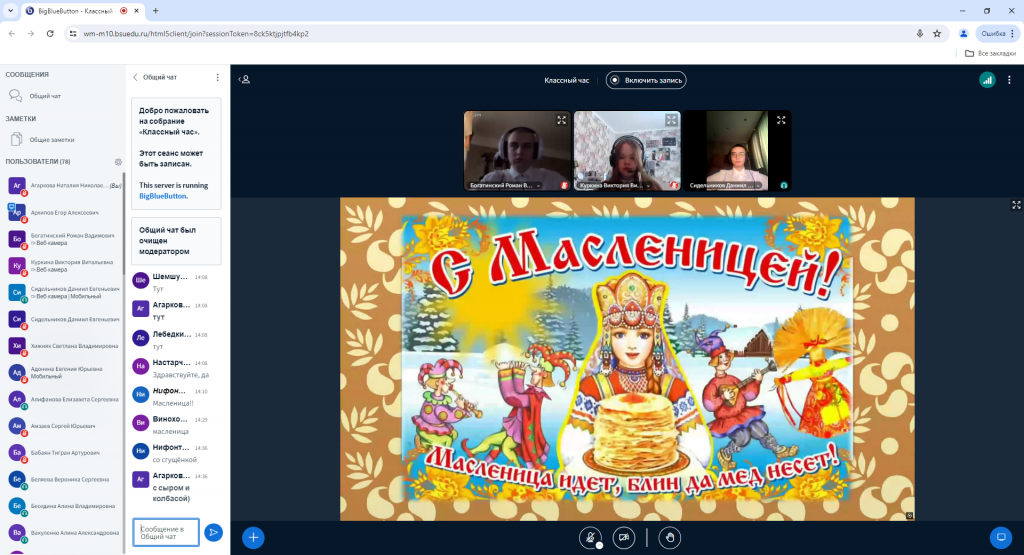Select user Адонина Евгения Юрьевна
This screenshot has height=555, width=1024.
pos(64,372)
